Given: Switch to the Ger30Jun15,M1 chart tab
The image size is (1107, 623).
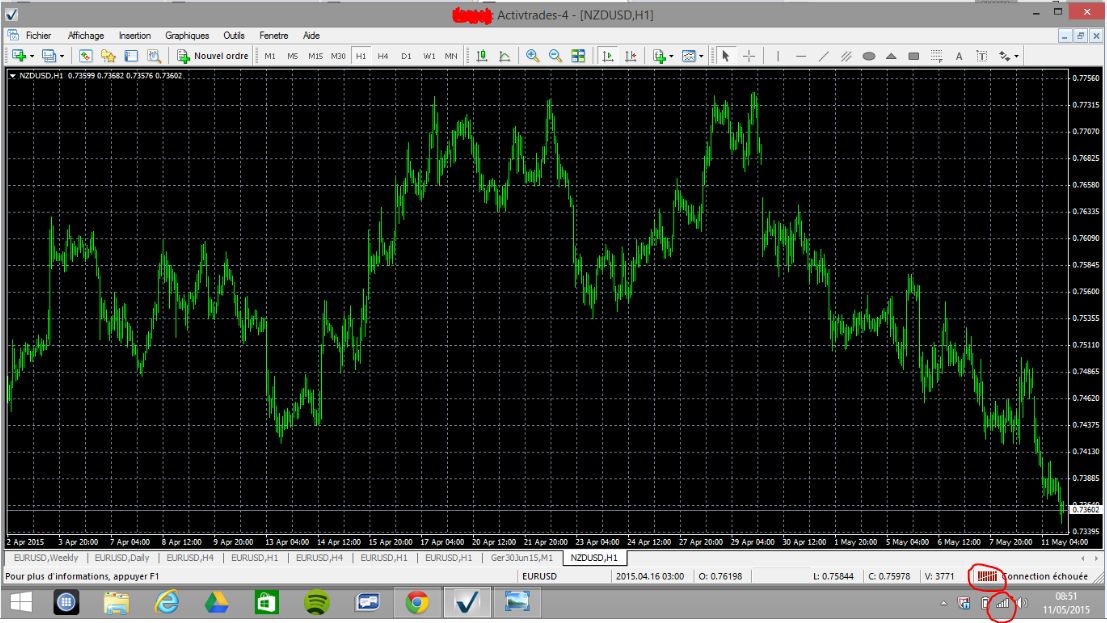Looking at the screenshot, I should tap(520, 557).
